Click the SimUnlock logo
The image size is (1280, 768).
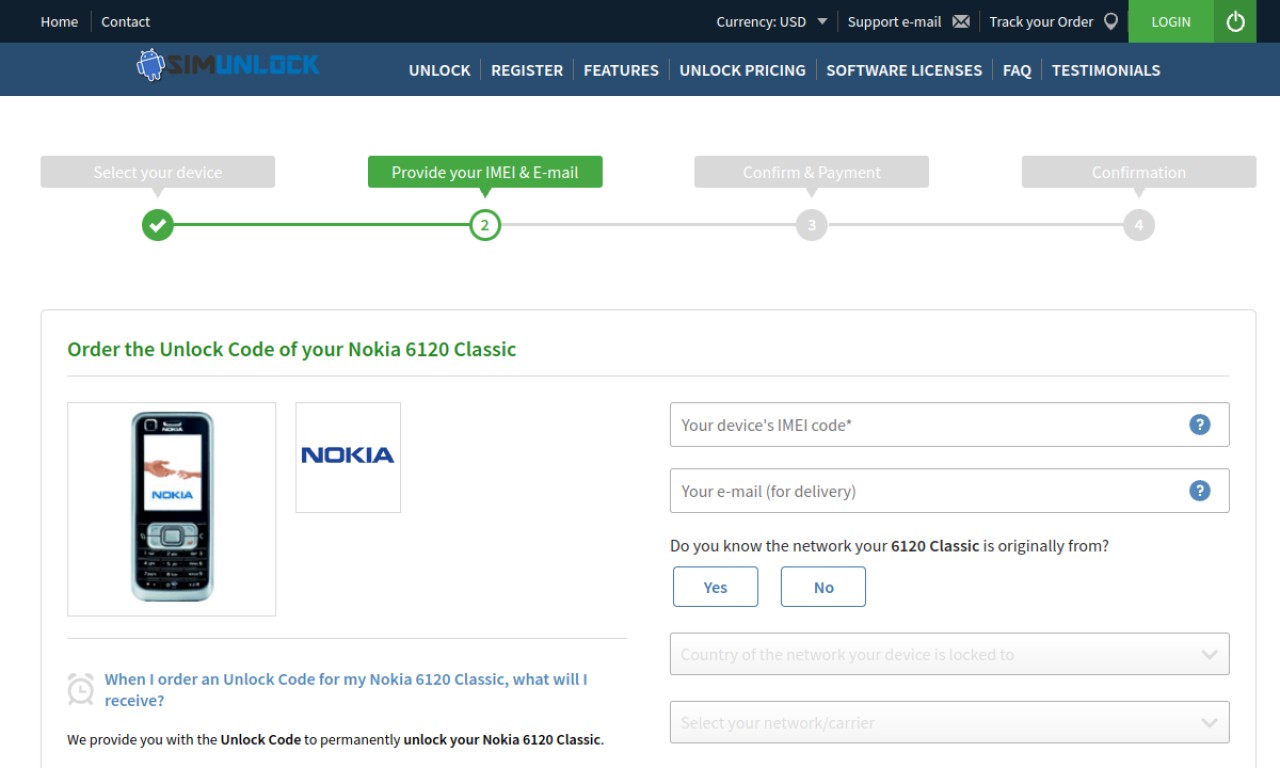(x=228, y=66)
